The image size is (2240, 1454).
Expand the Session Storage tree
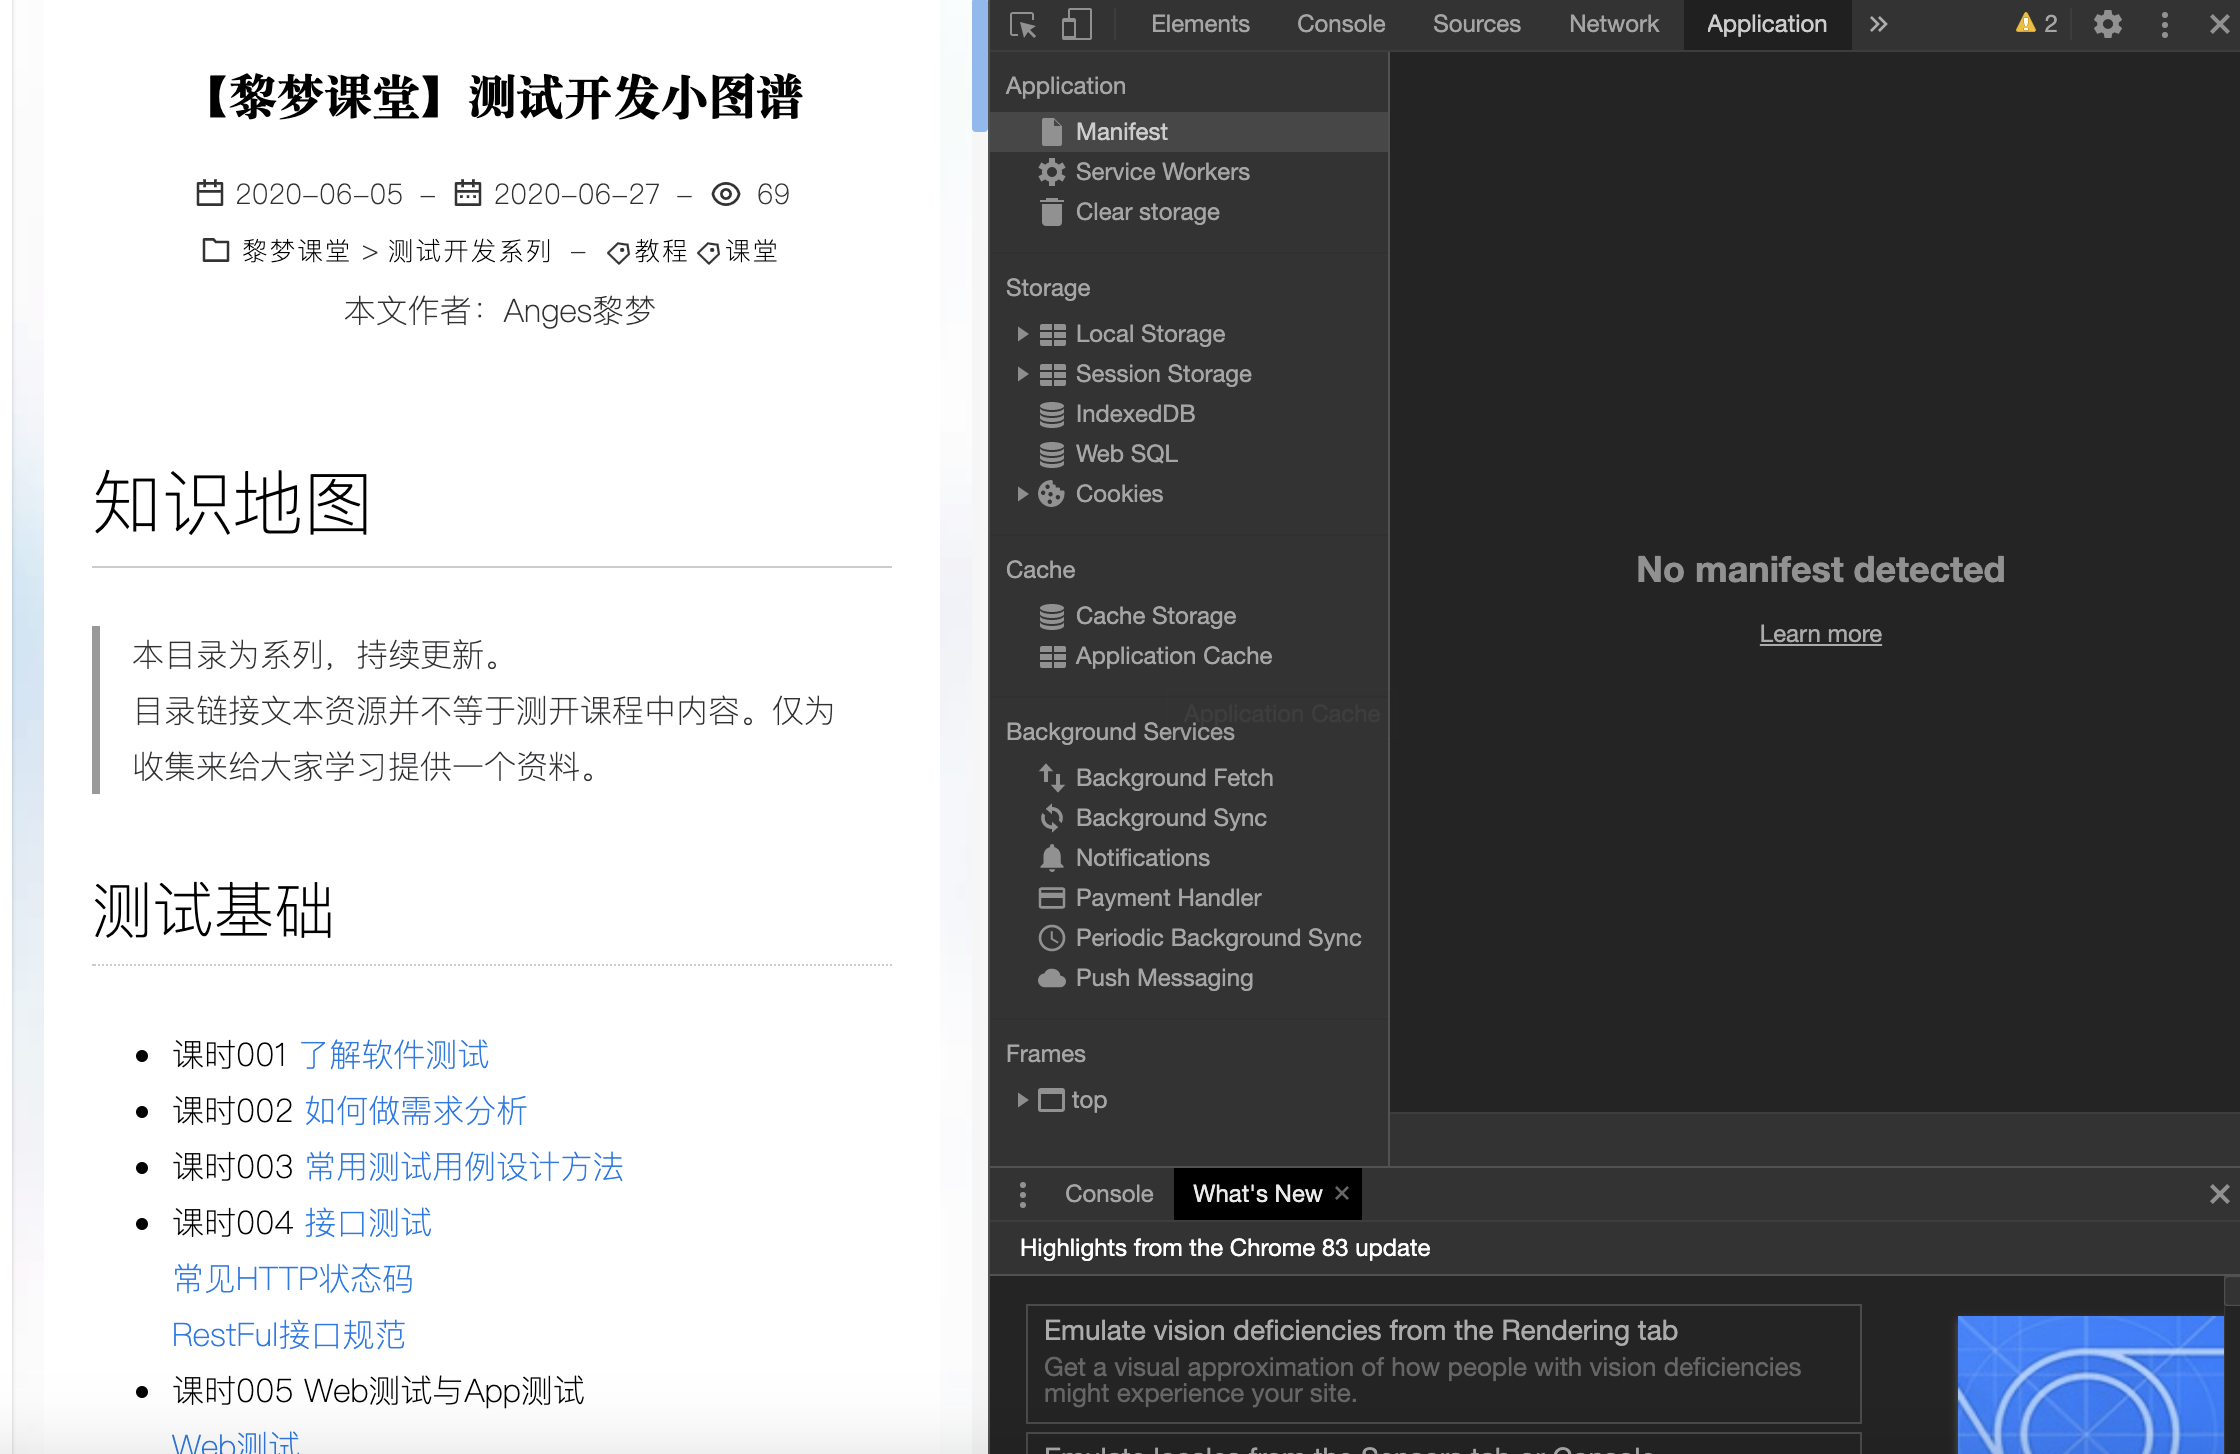(1022, 374)
